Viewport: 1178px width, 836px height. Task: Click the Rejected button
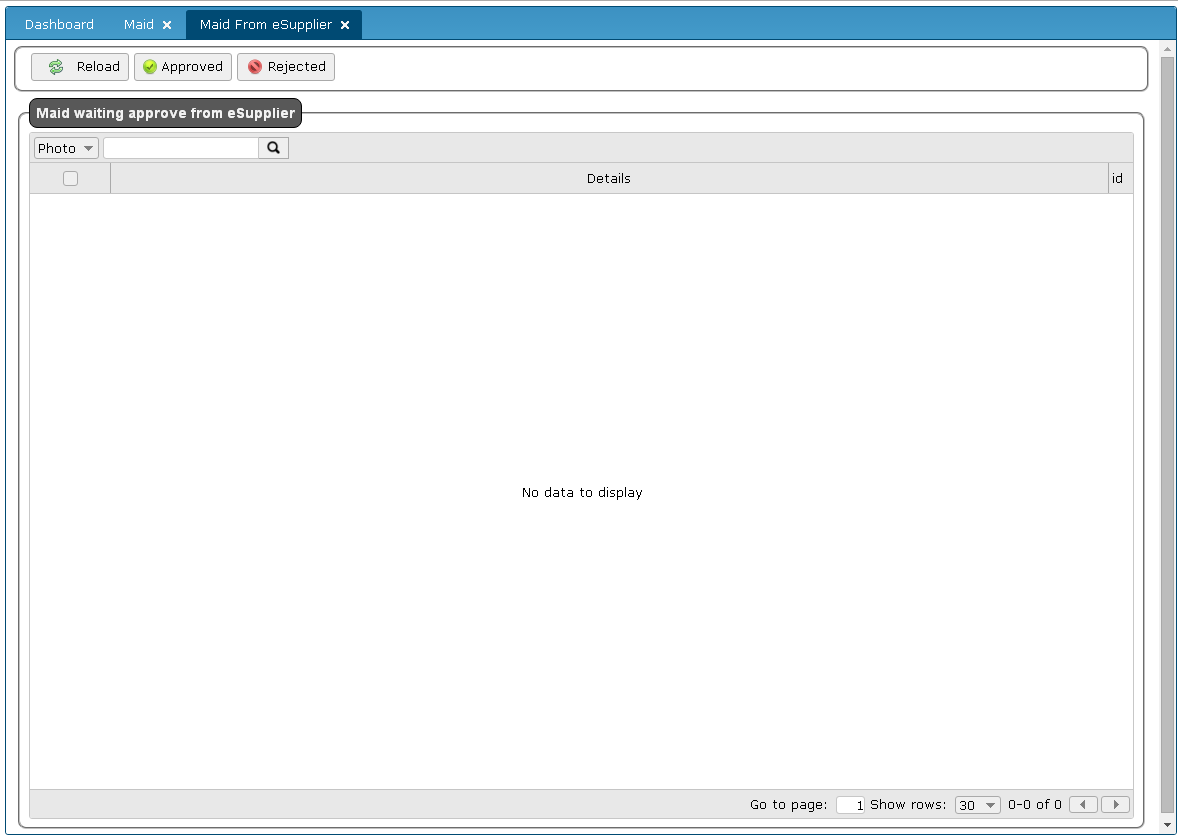tap(285, 67)
